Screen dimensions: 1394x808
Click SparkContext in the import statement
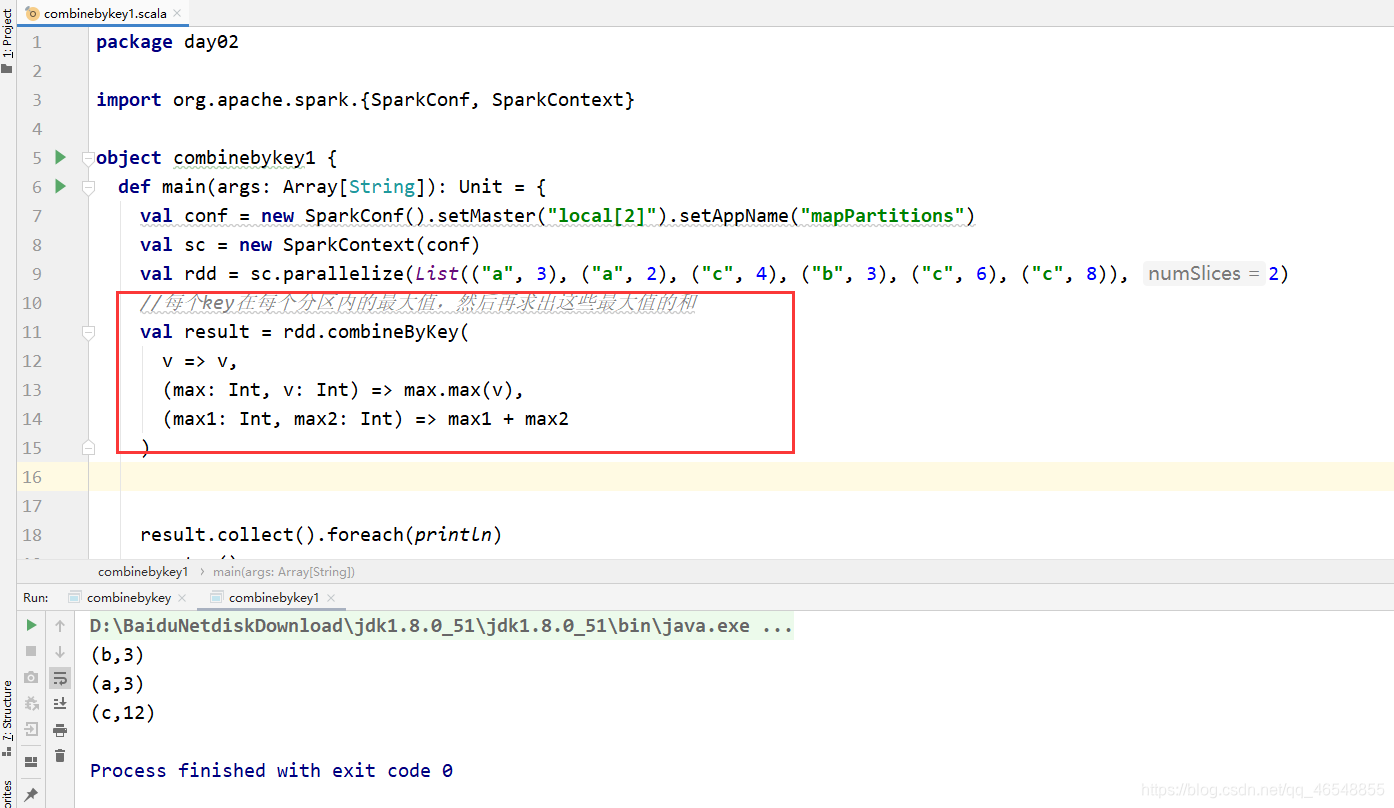tap(558, 100)
